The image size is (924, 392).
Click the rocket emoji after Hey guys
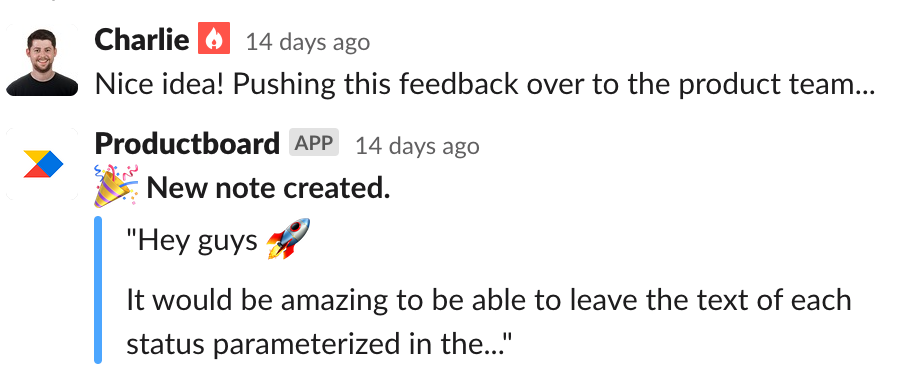[289, 239]
